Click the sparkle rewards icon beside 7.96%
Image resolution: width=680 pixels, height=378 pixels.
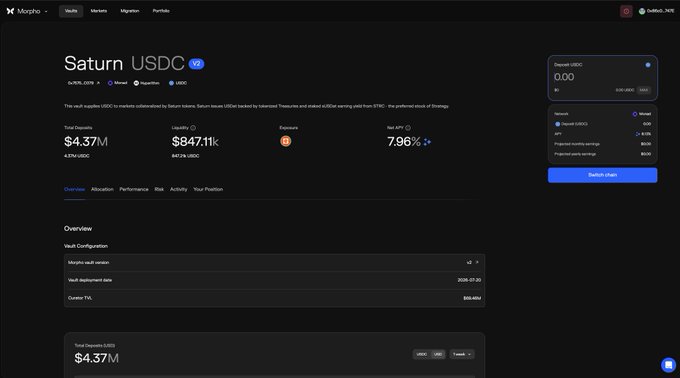point(427,142)
